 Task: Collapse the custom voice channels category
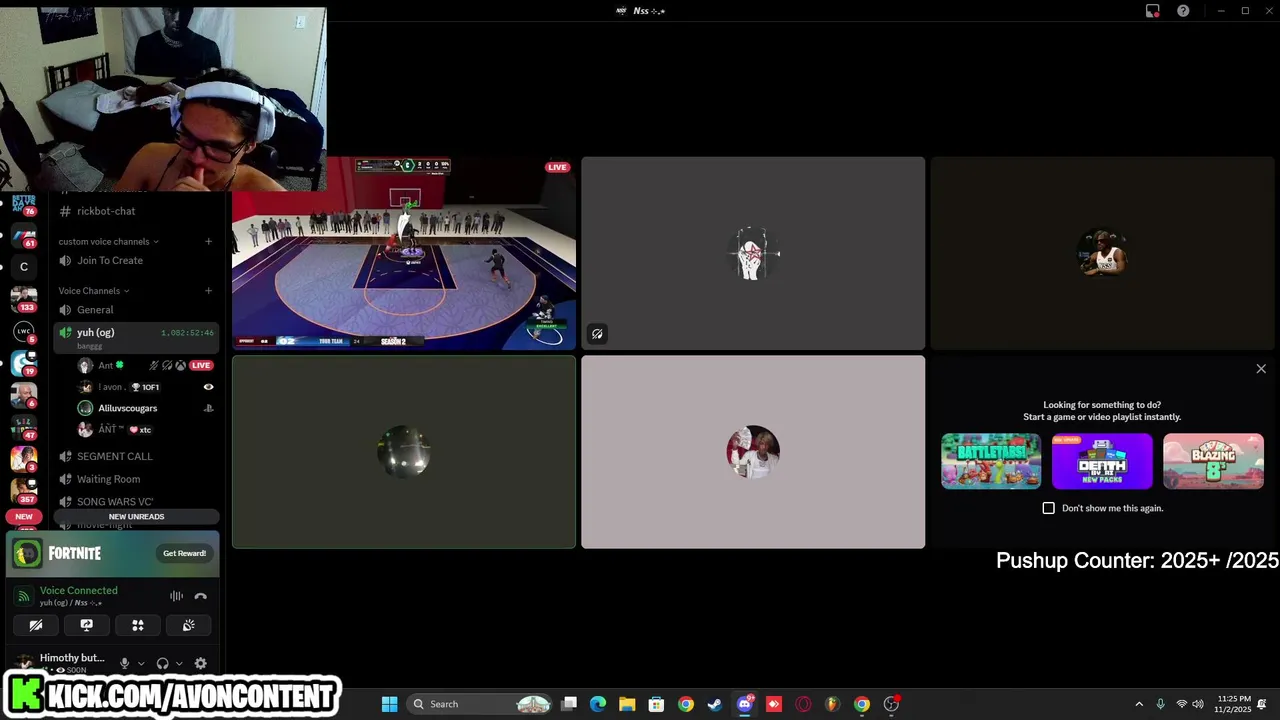click(108, 241)
